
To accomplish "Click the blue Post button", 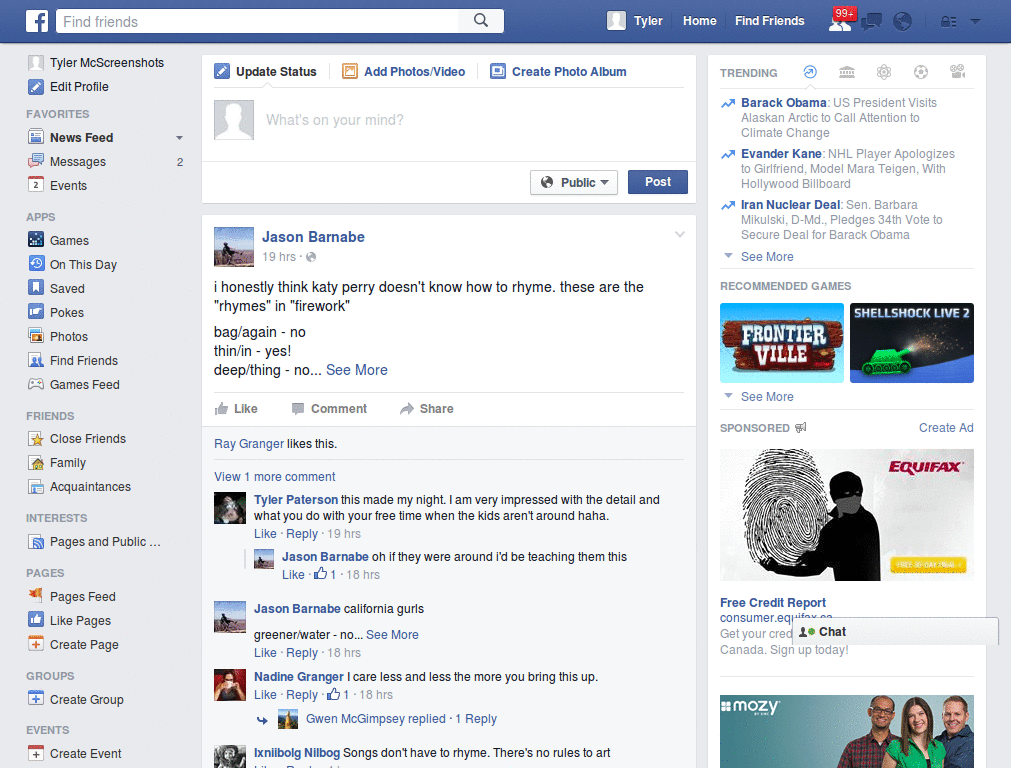I will tap(658, 182).
